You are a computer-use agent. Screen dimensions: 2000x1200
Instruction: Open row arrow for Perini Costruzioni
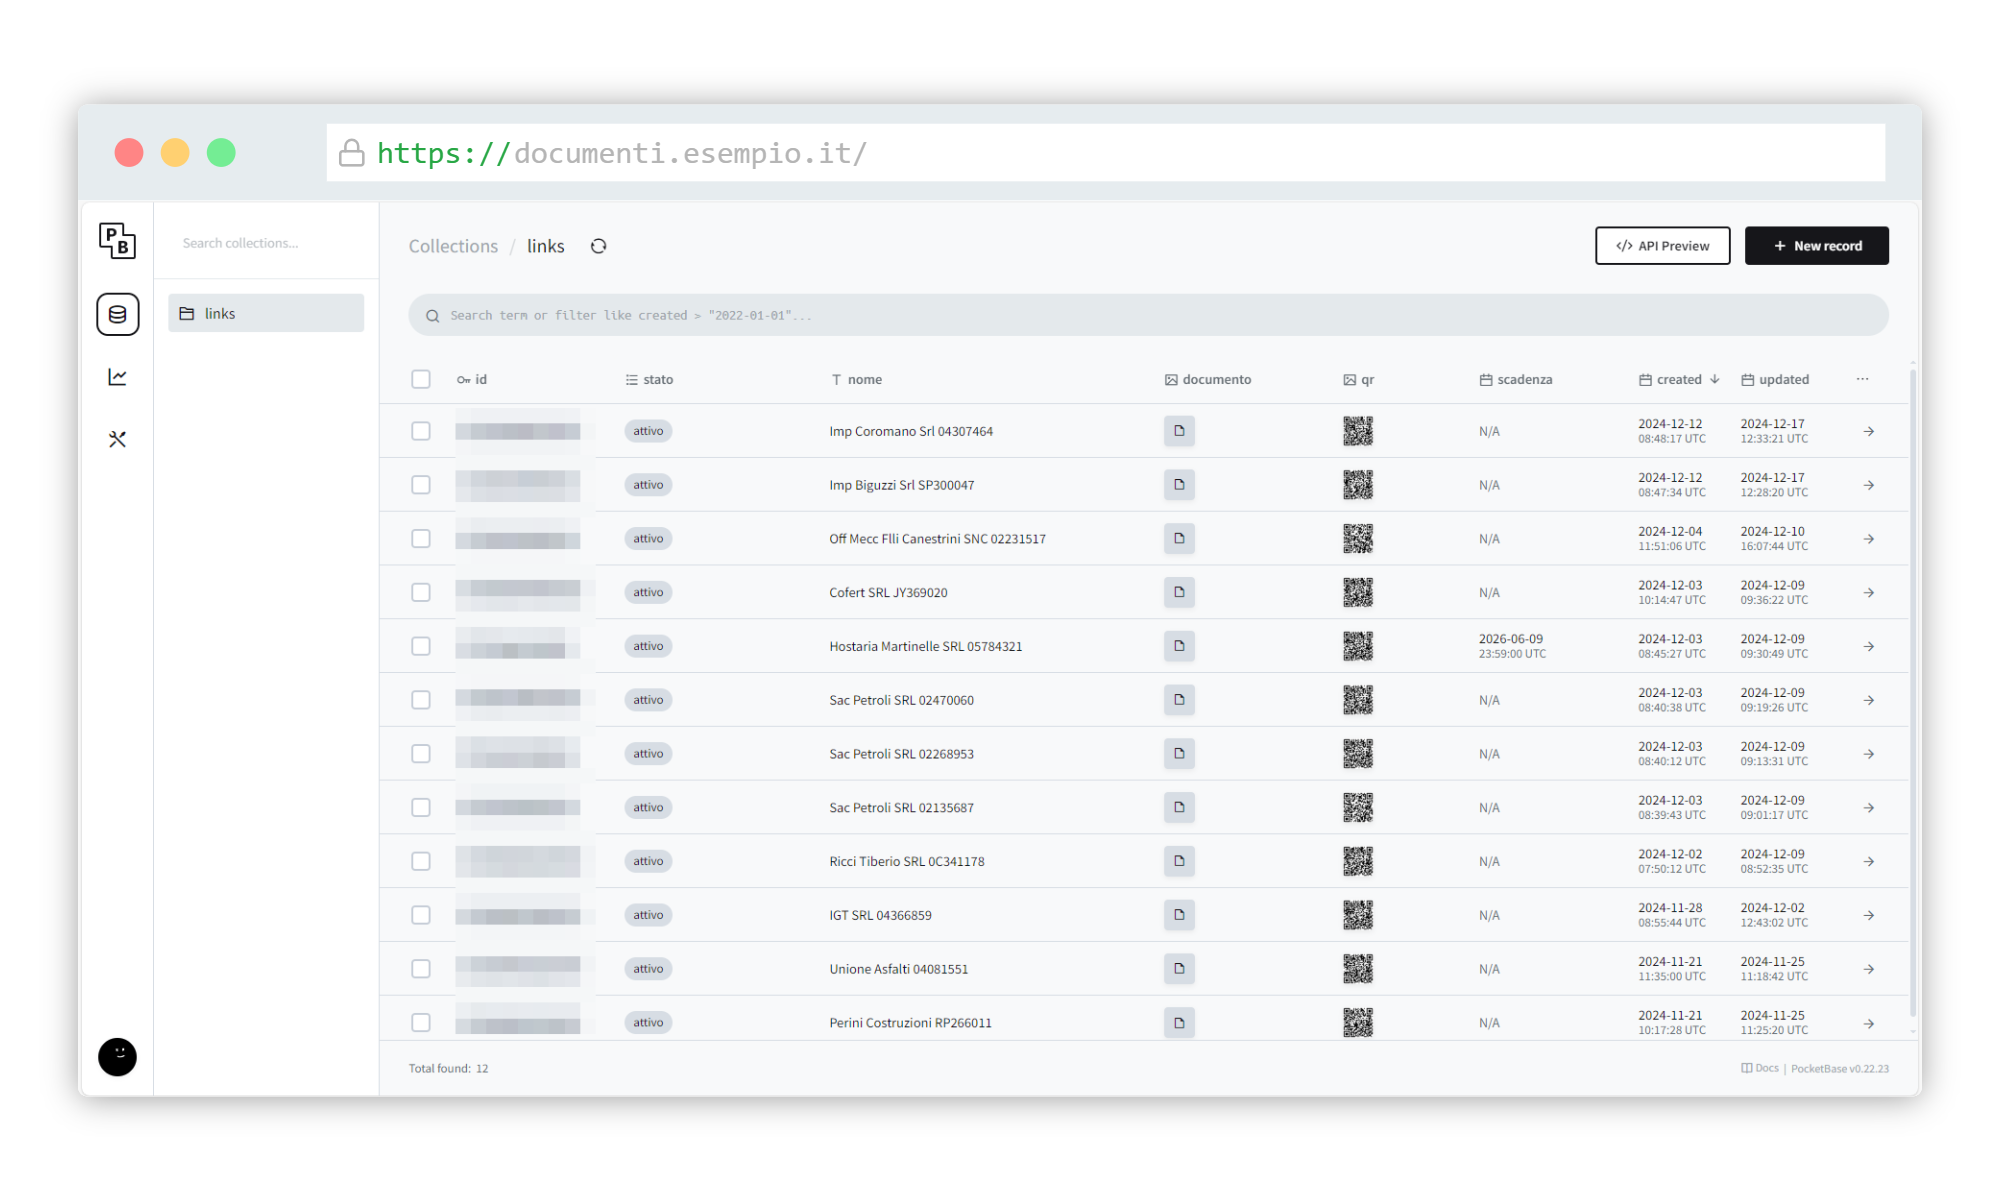tap(1868, 1023)
